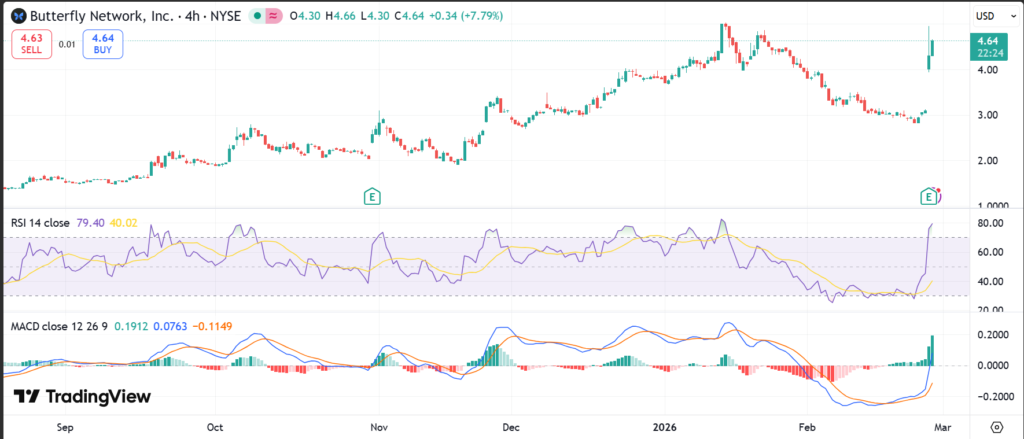Click the Feb label on time axis
This screenshot has width=1024, height=439.
coord(808,425)
